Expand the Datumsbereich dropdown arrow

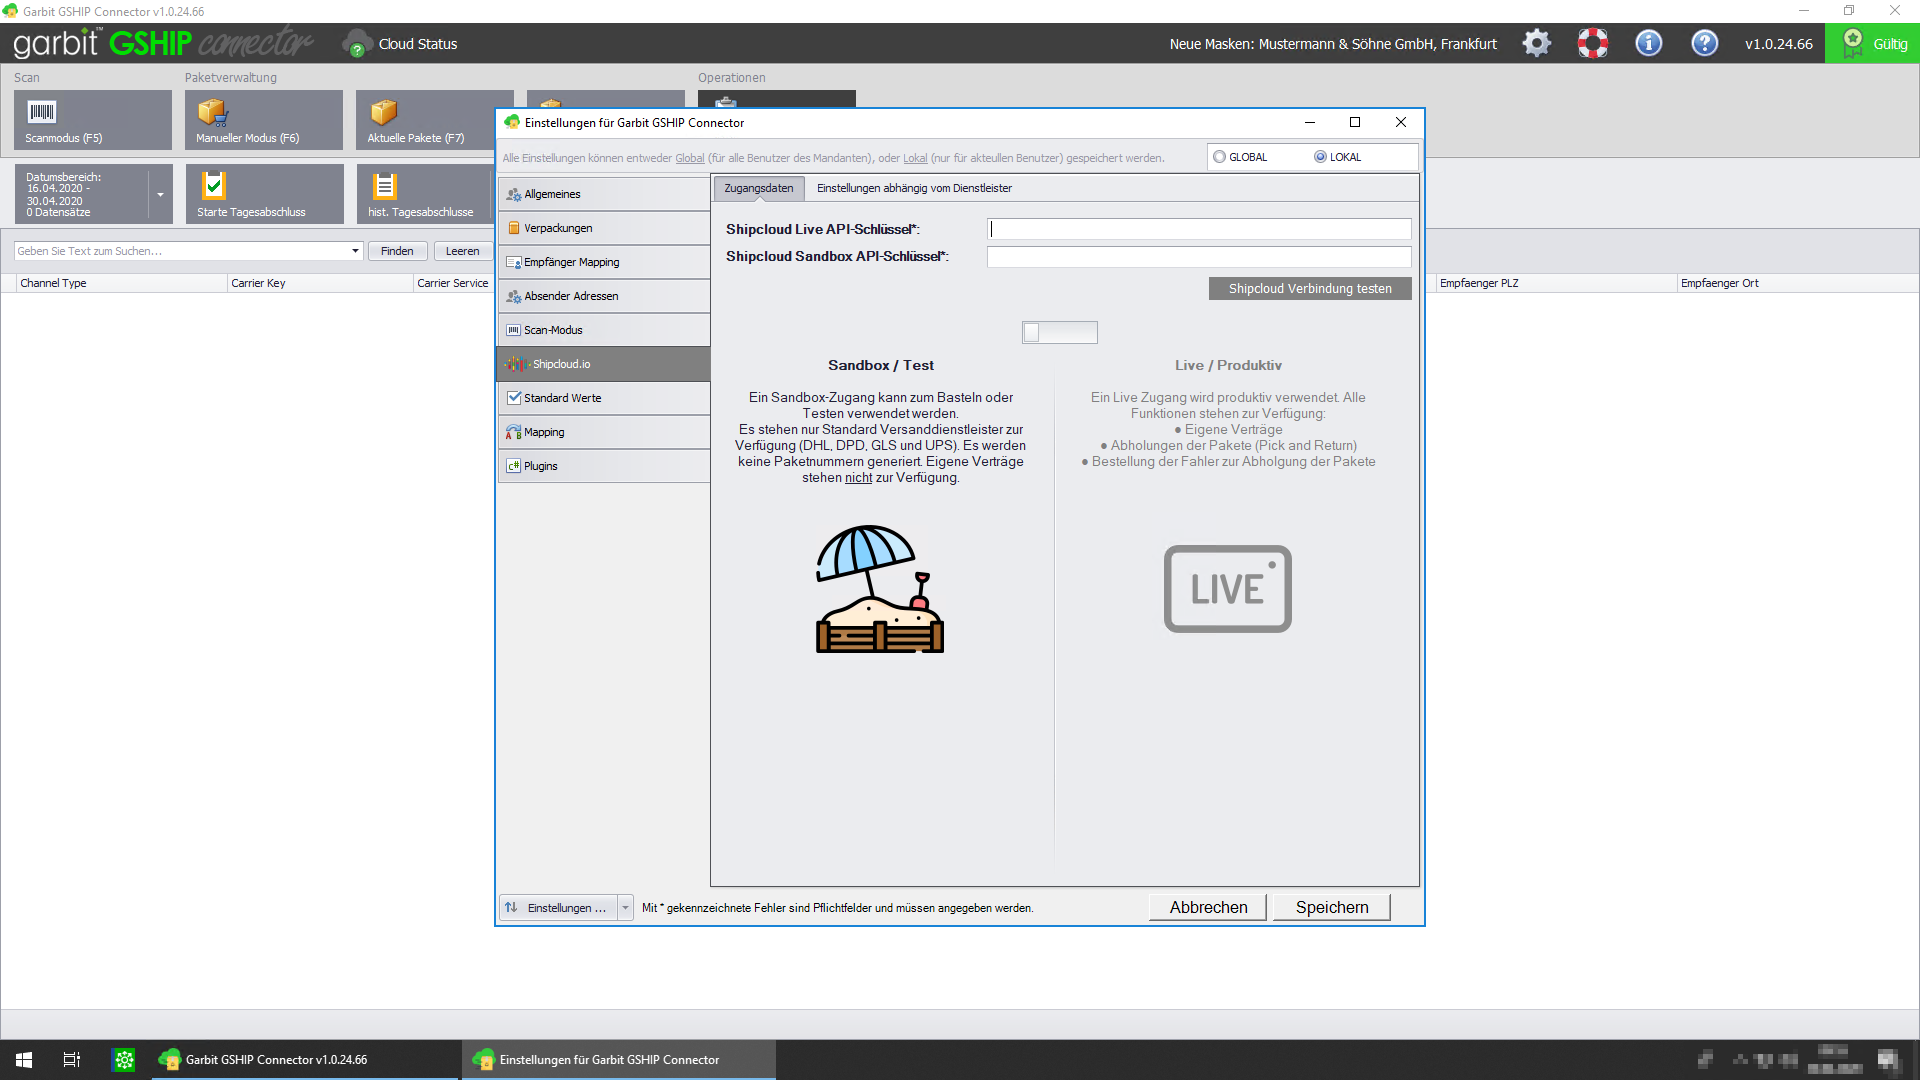coord(160,194)
